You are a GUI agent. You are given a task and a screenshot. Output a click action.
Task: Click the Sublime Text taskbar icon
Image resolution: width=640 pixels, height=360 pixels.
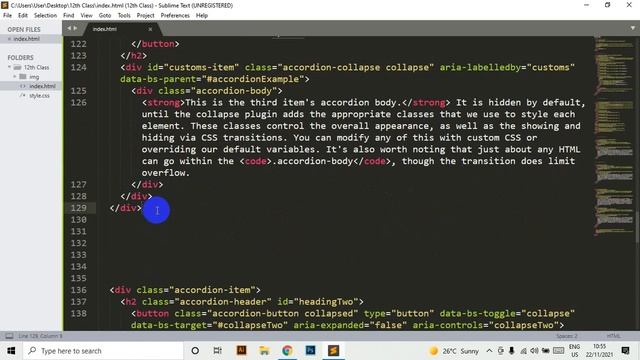coord(333,350)
